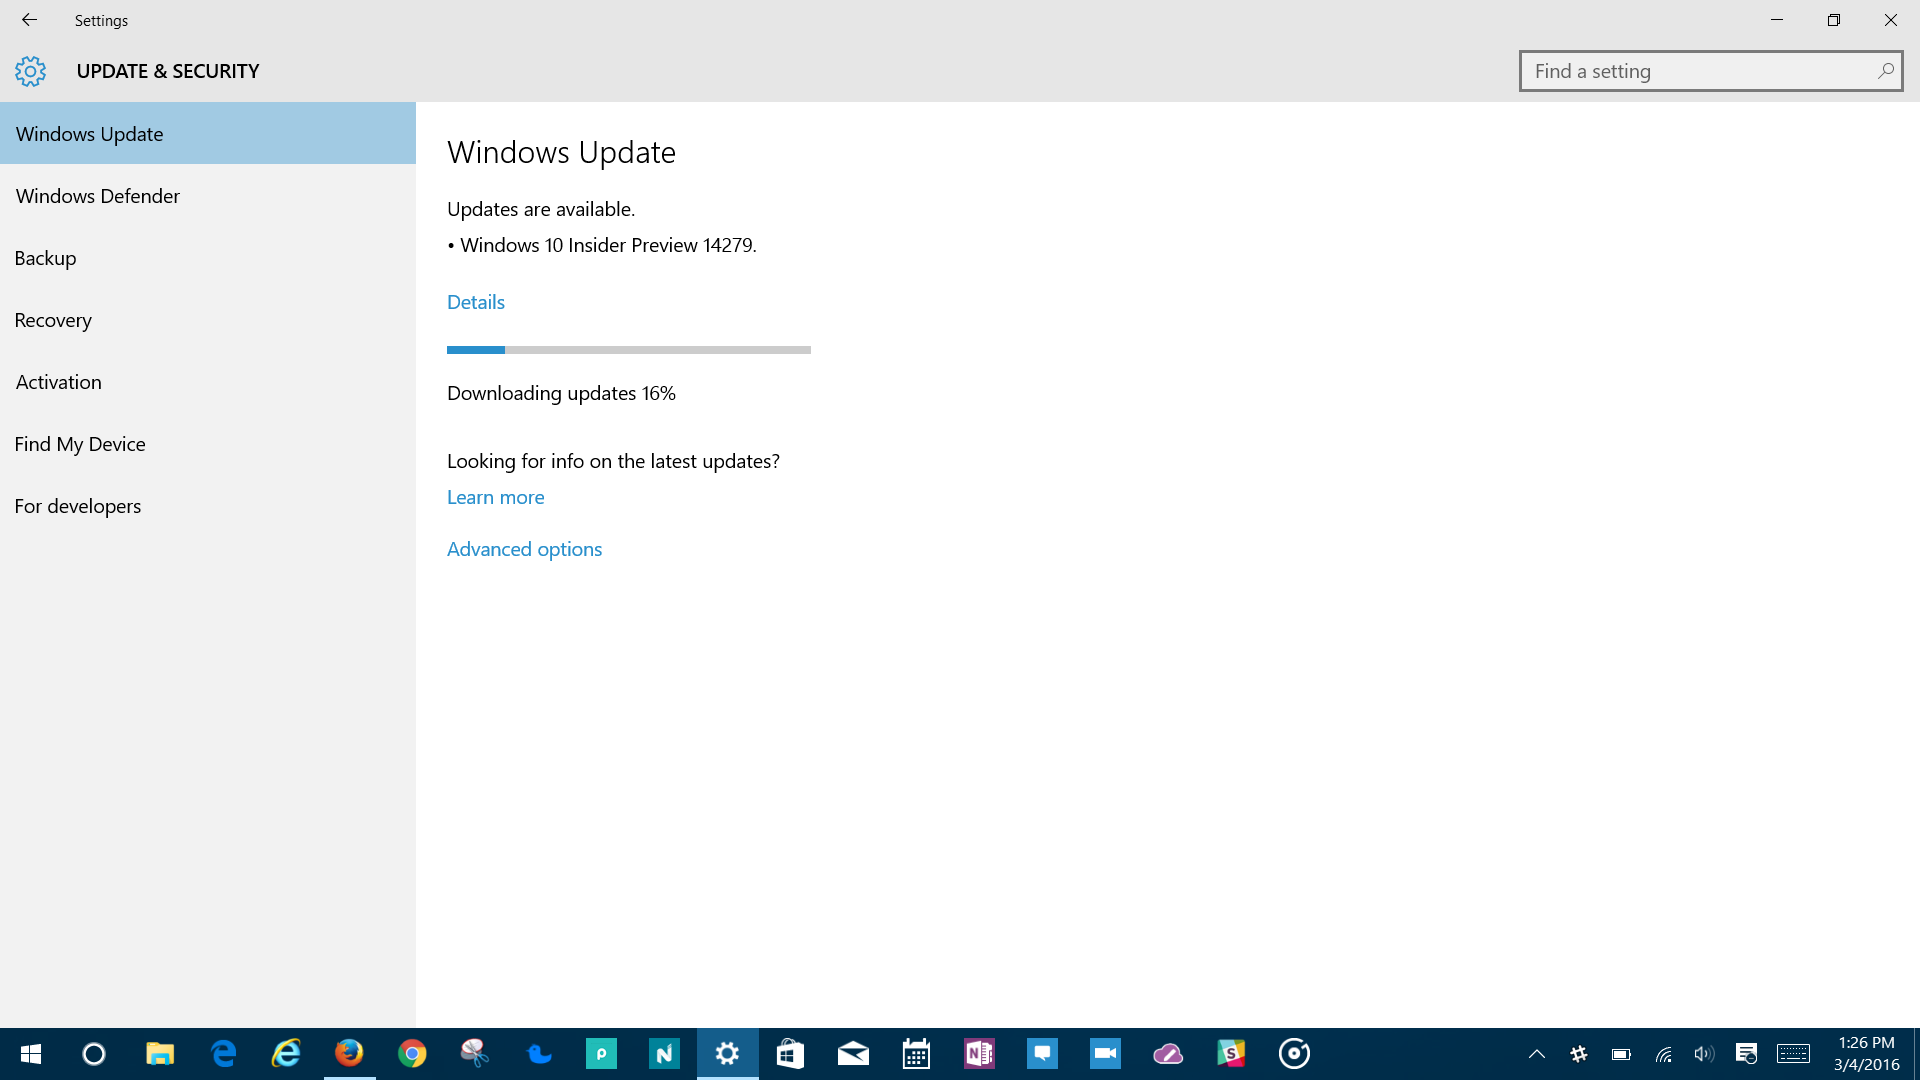Open Advanced options link
This screenshot has height=1080, width=1920.
(524, 549)
